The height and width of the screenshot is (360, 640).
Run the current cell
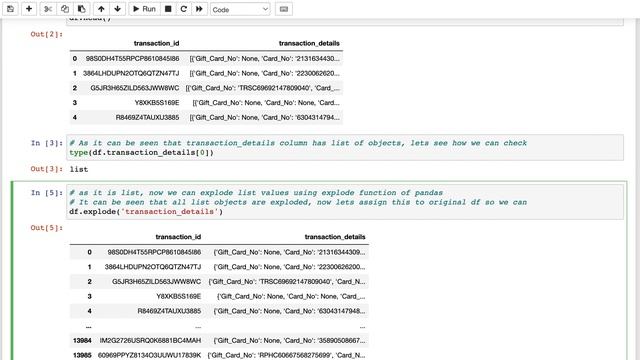tap(144, 9)
